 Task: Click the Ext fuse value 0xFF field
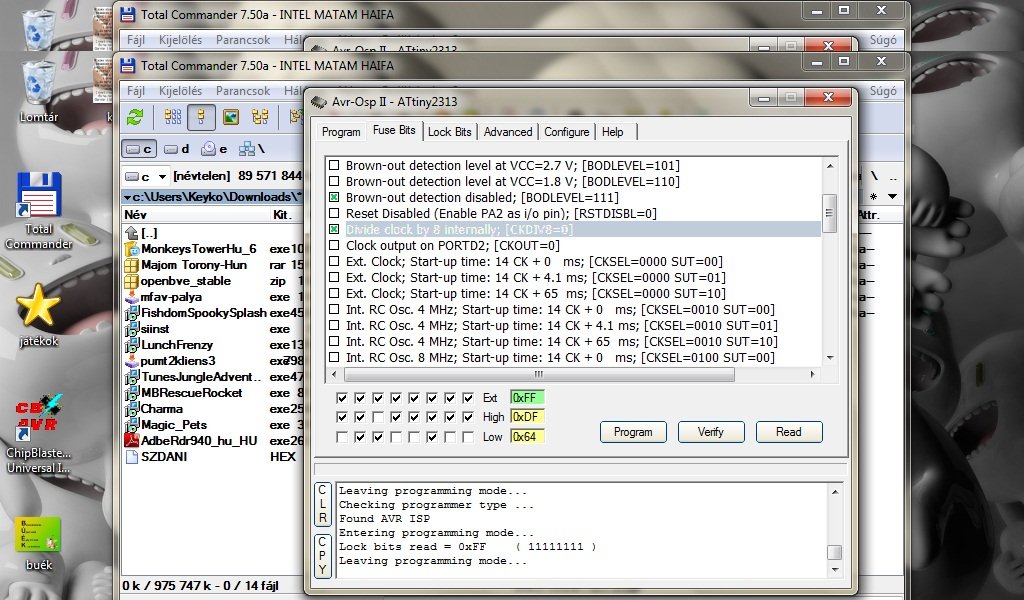click(528, 398)
